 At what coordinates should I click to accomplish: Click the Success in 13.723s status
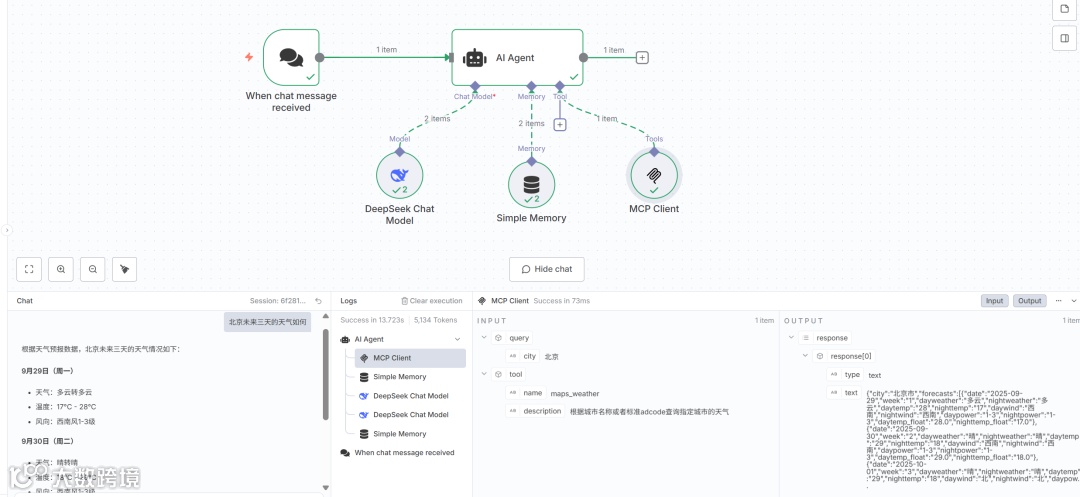(x=374, y=320)
